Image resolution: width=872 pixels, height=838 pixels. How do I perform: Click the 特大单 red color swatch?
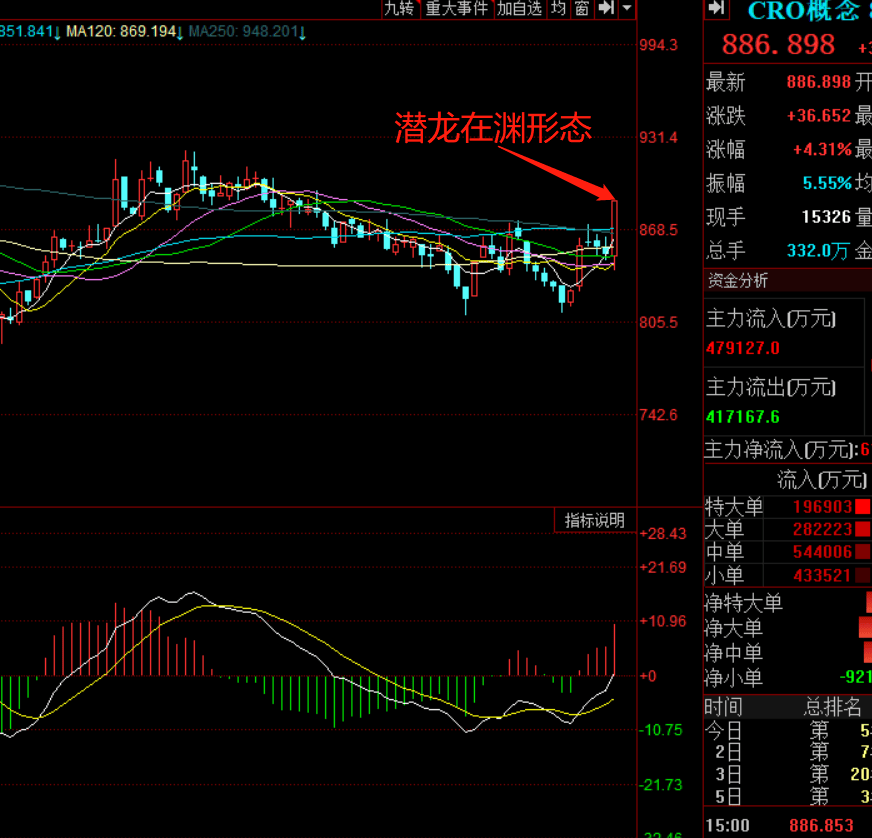(x=862, y=507)
